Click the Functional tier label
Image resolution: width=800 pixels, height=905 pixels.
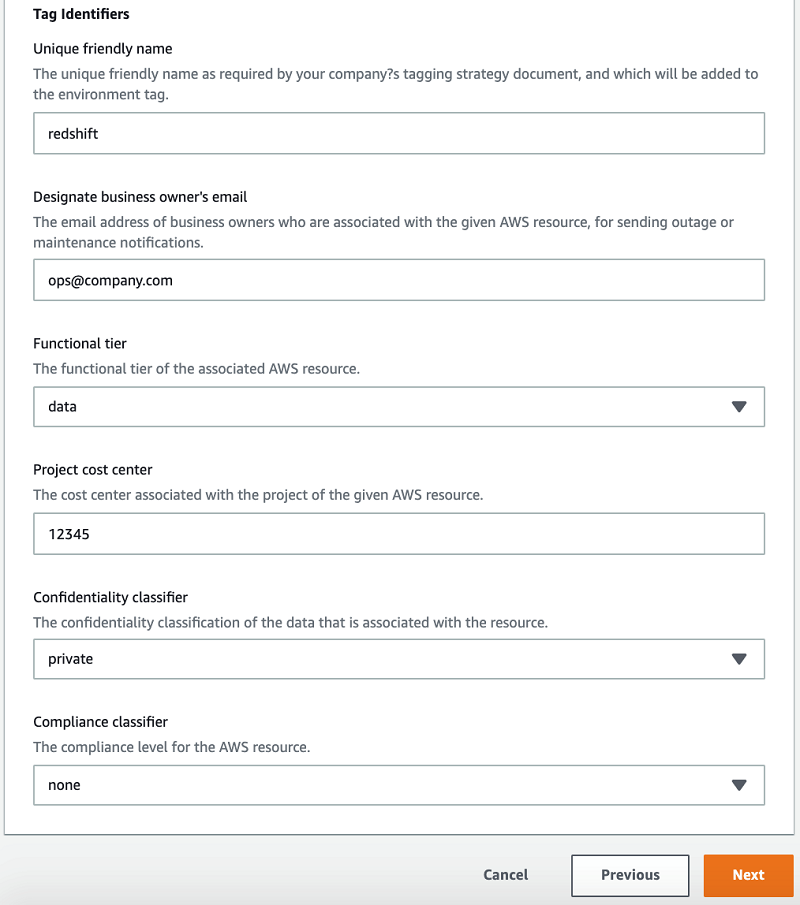point(80,343)
